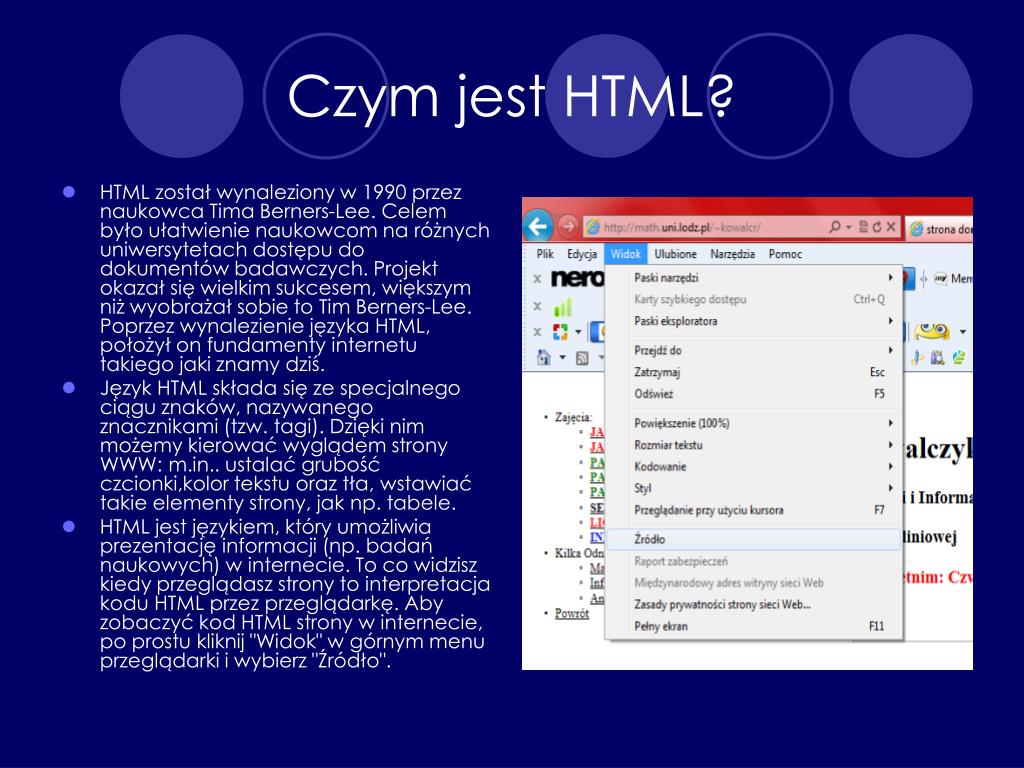Click the search magnifier in address bar
The image size is (1024, 768).
[835, 227]
